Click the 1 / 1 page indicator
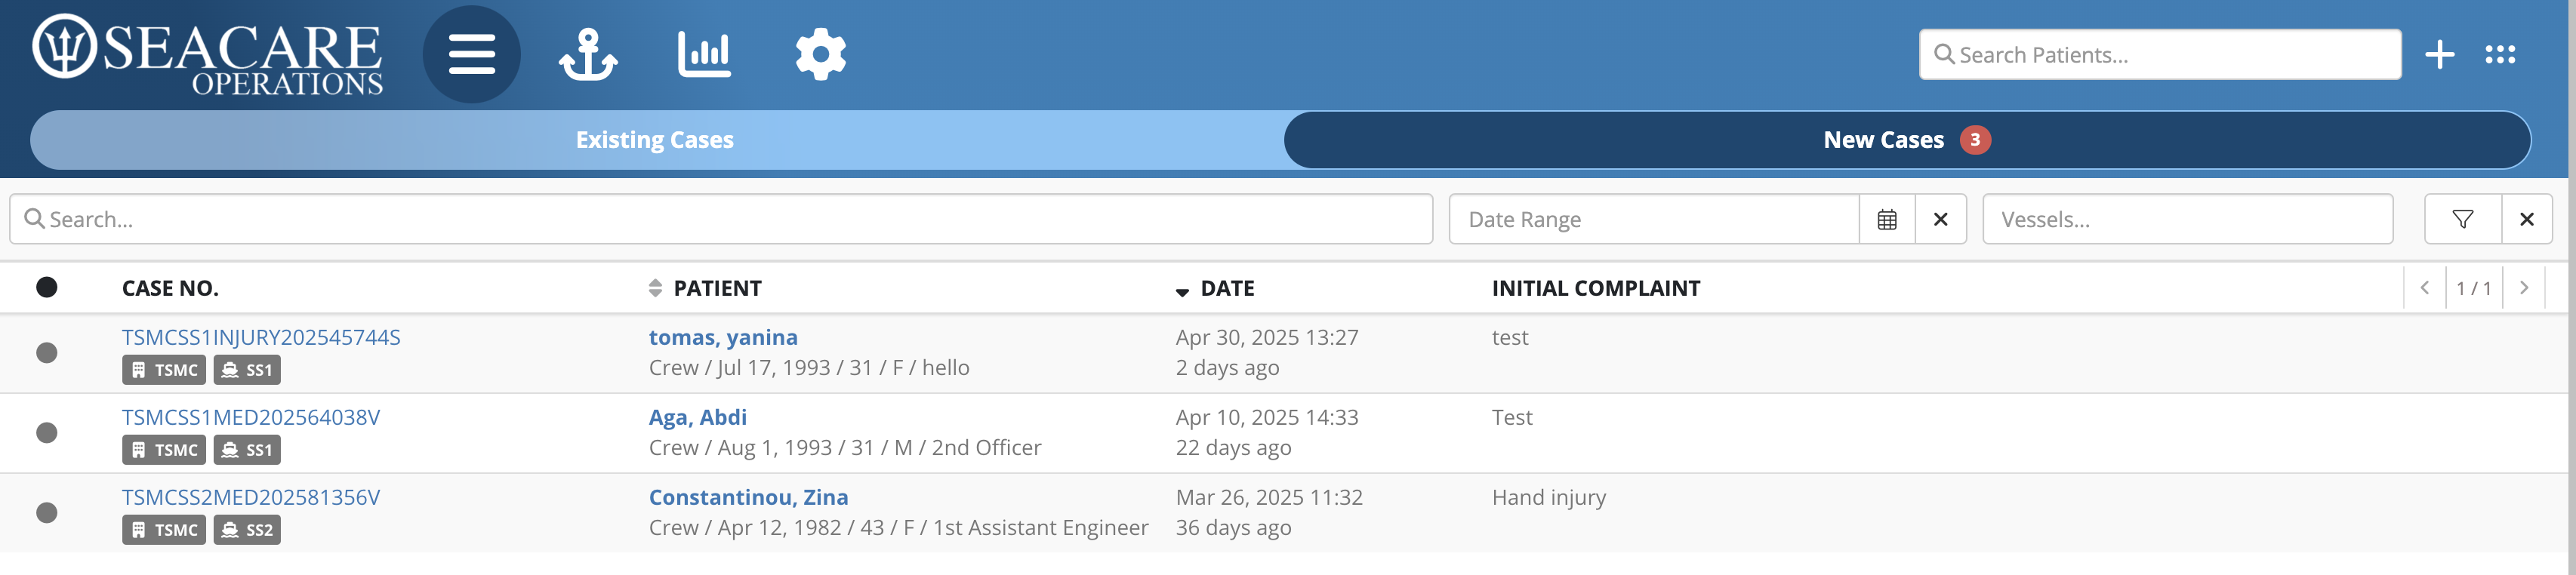Screen dimensions: 2576x575 click(x=2474, y=288)
